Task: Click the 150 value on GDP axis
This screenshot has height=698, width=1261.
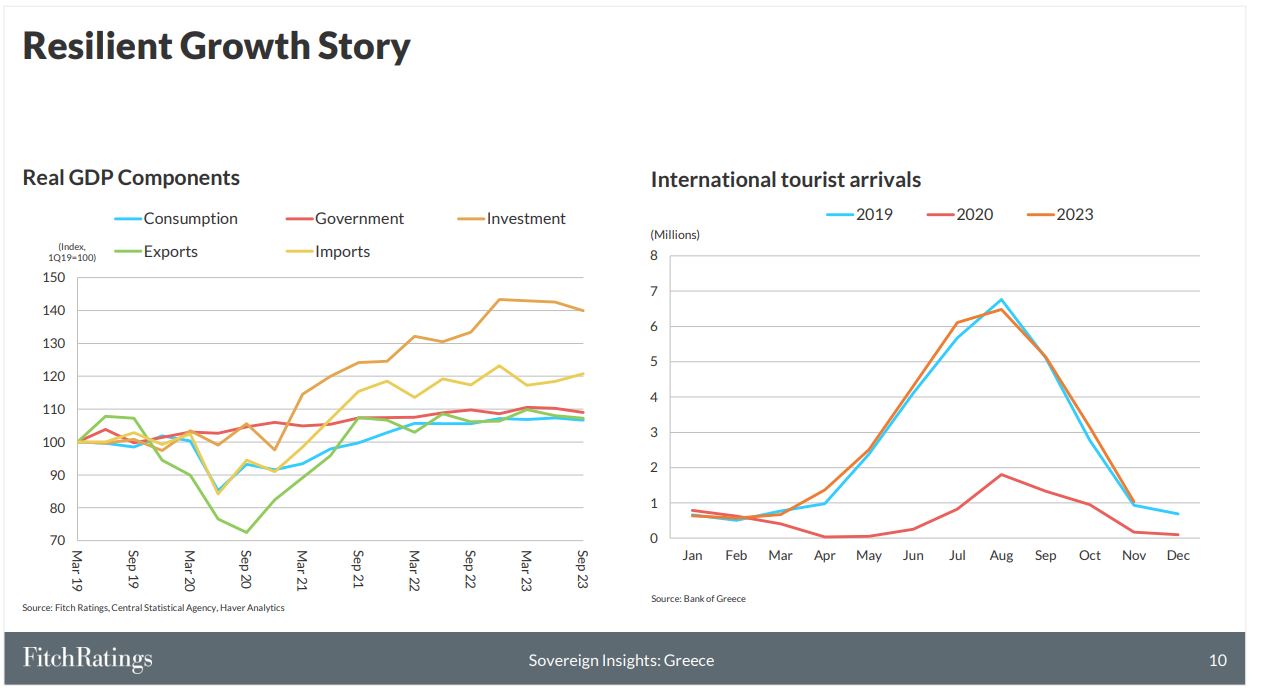Action: point(54,278)
